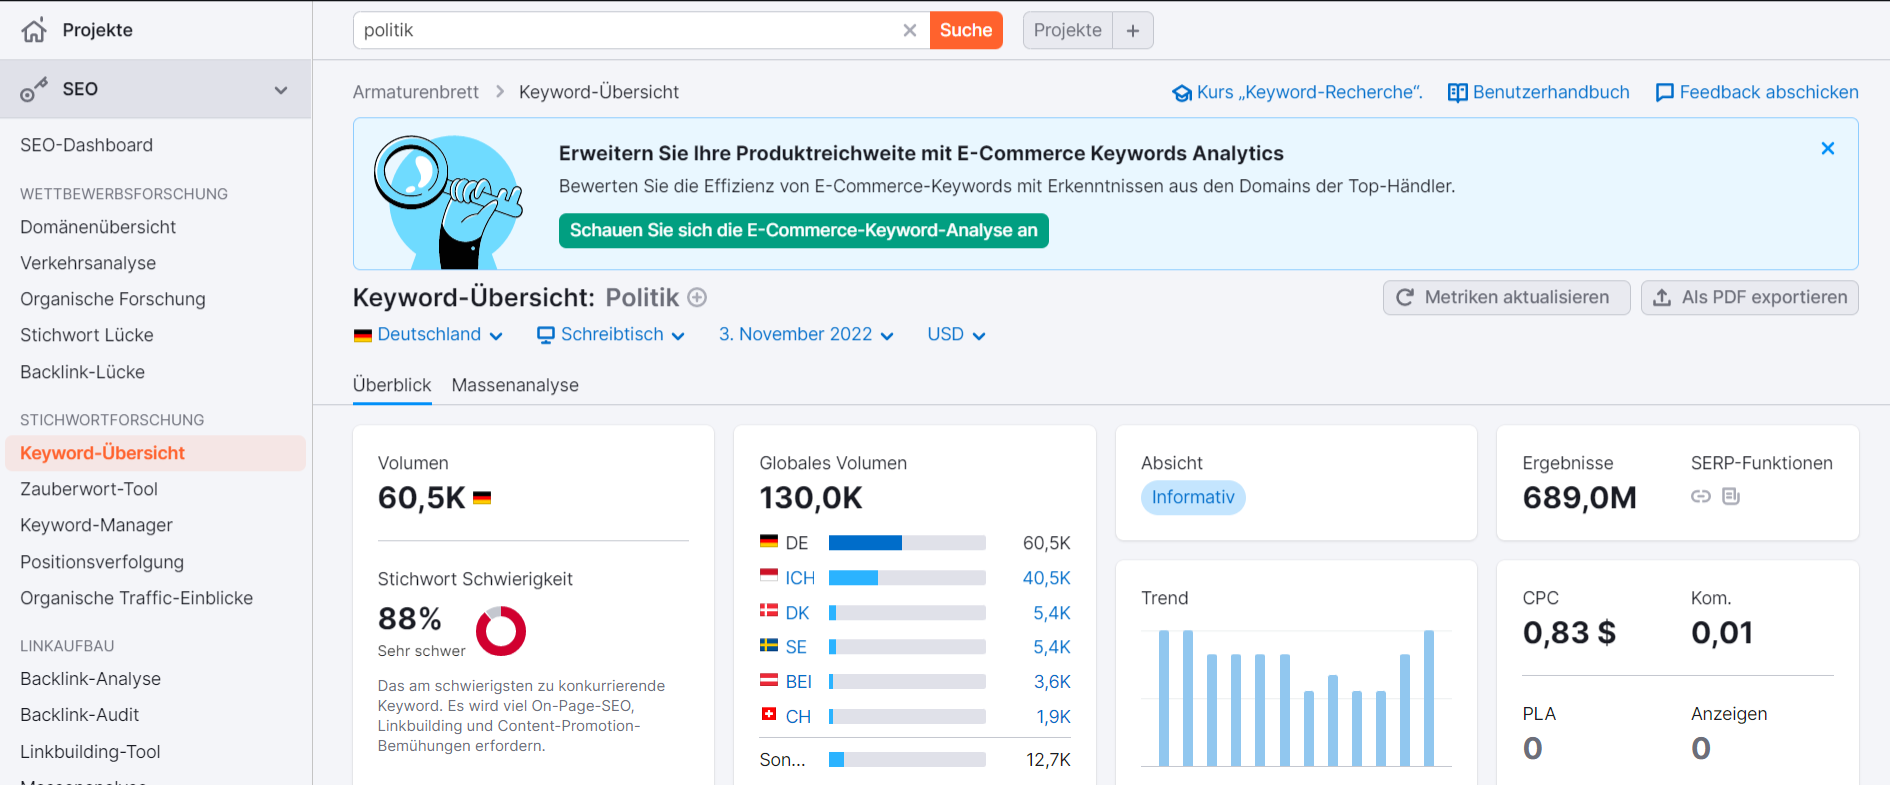Screen dimensions: 1890x785
Task: Click the Projekte label in sidebar header
Action: click(x=98, y=30)
